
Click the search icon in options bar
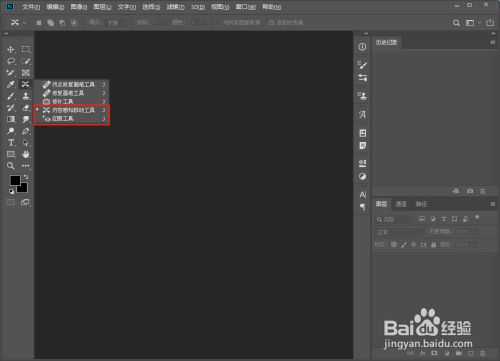[x=456, y=23]
